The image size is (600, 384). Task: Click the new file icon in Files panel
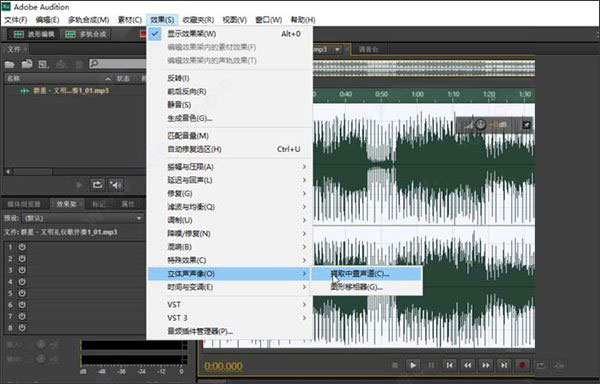point(43,64)
